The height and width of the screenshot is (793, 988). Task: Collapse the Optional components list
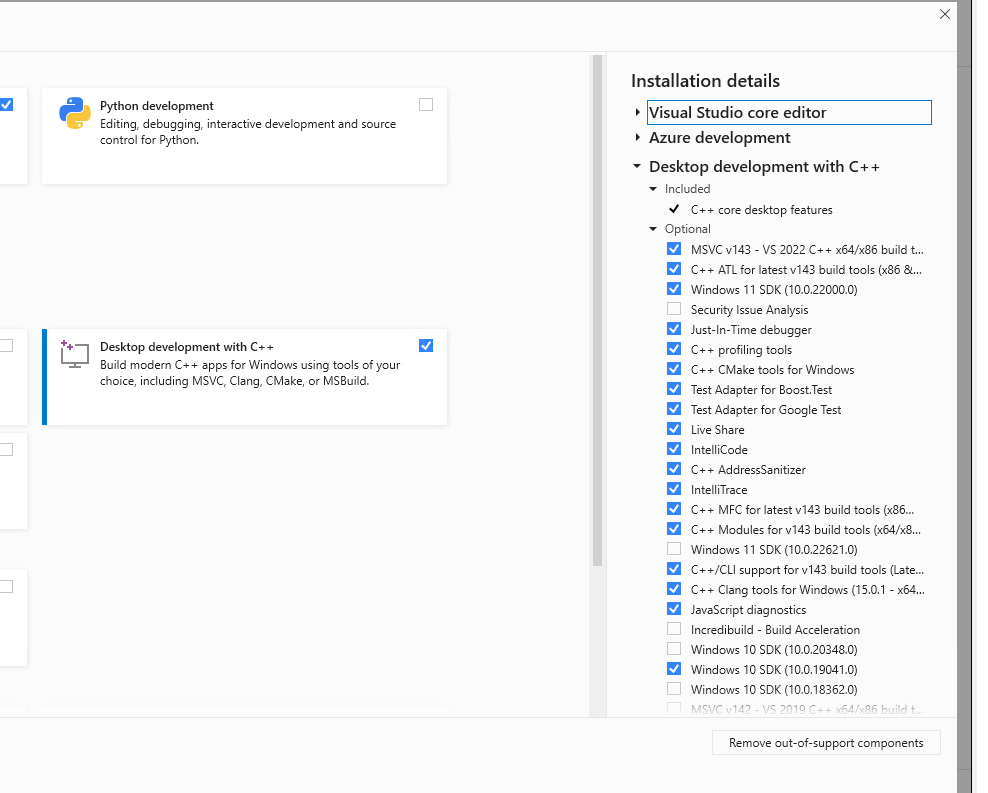pyautogui.click(x=655, y=228)
